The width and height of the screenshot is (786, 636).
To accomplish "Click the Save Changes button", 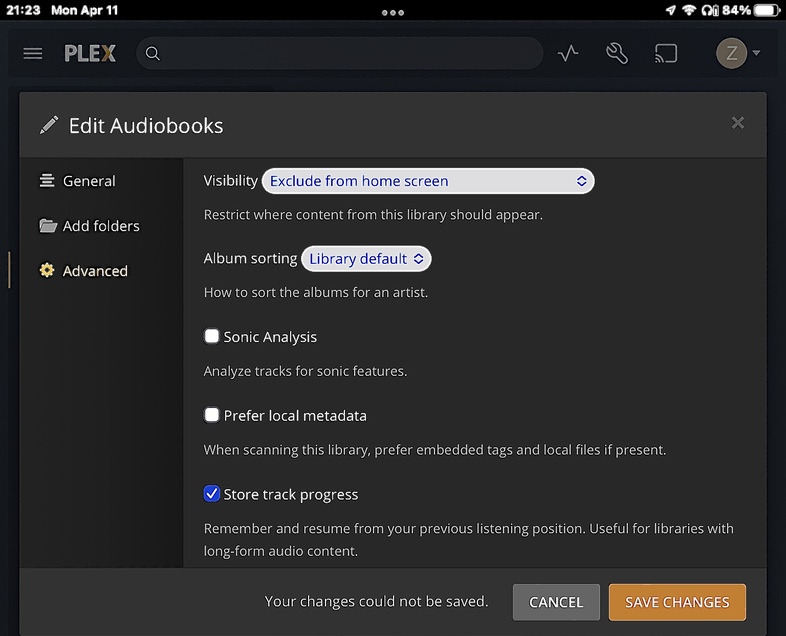I will [677, 602].
